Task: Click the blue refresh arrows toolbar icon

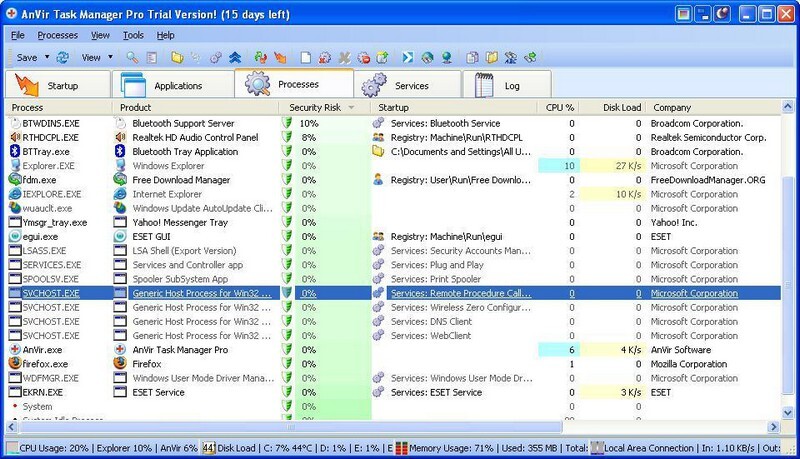Action: pyautogui.click(x=62, y=58)
